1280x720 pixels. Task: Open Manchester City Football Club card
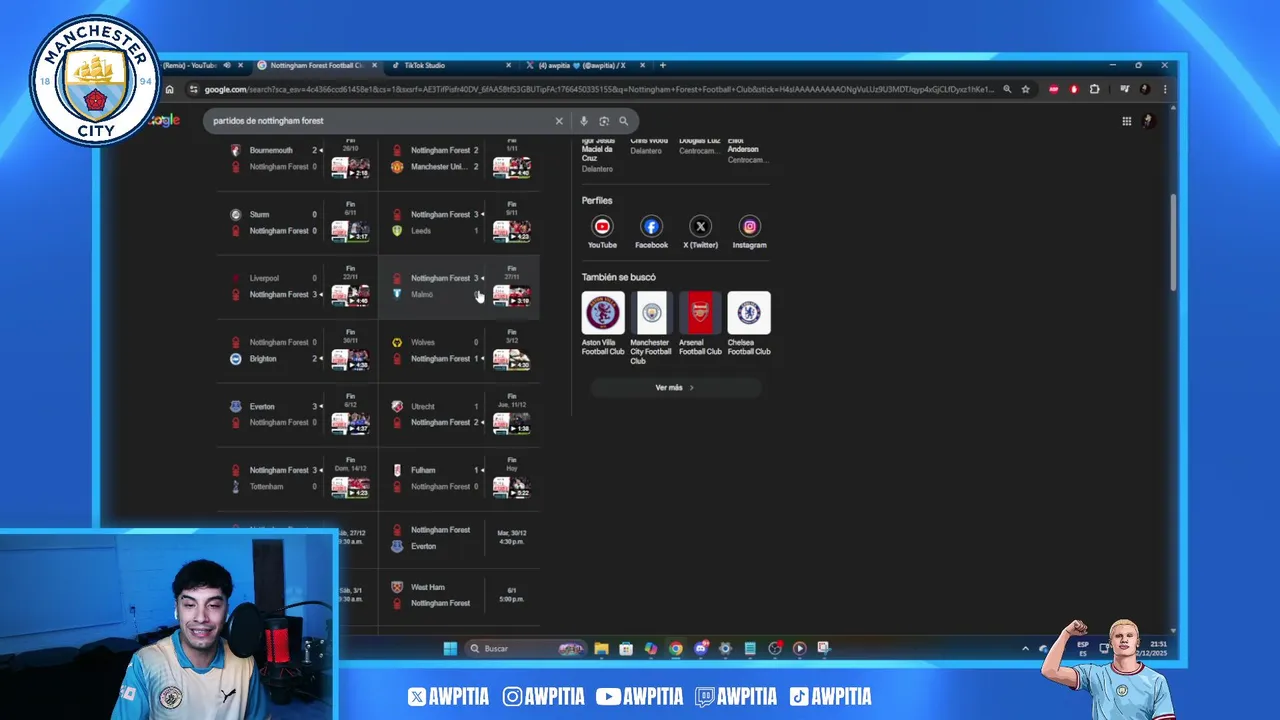651,328
